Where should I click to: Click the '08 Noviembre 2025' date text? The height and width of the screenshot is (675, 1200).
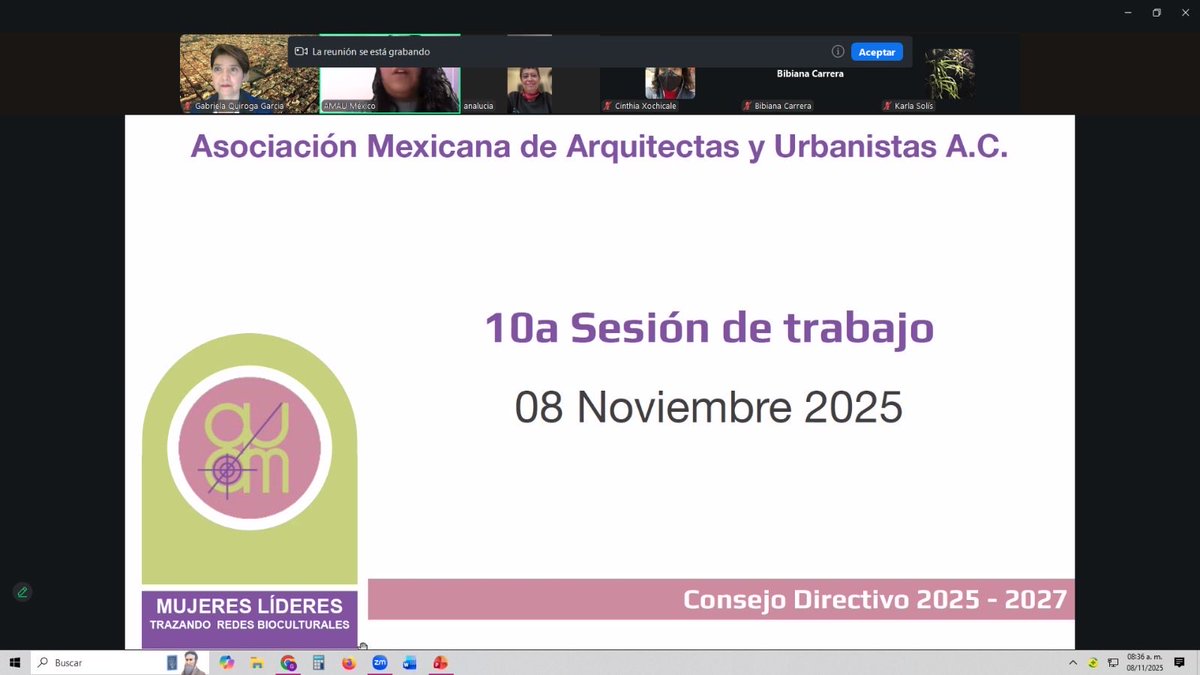(x=709, y=408)
